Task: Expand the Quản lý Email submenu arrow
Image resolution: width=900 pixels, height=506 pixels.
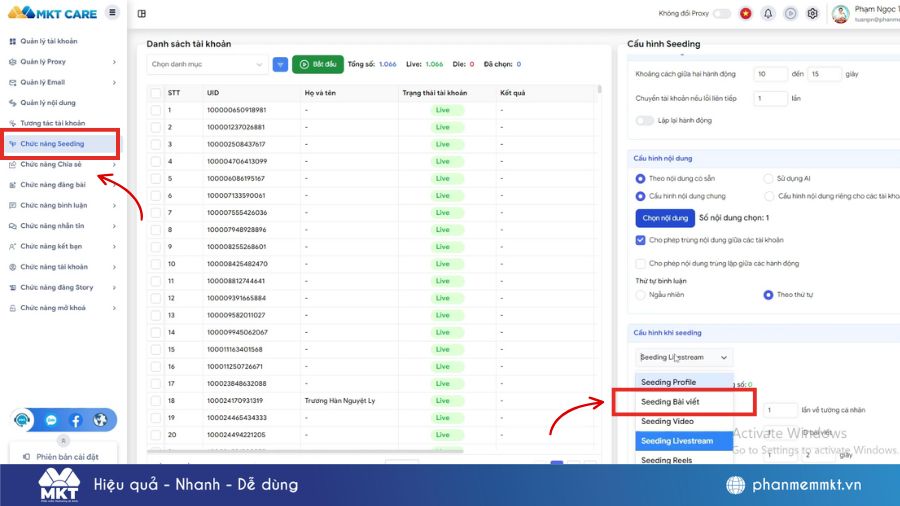Action: [x=114, y=83]
